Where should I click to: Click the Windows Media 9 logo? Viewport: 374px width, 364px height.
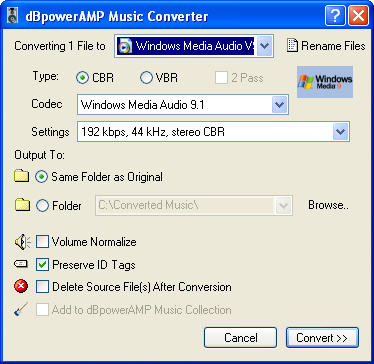point(325,82)
